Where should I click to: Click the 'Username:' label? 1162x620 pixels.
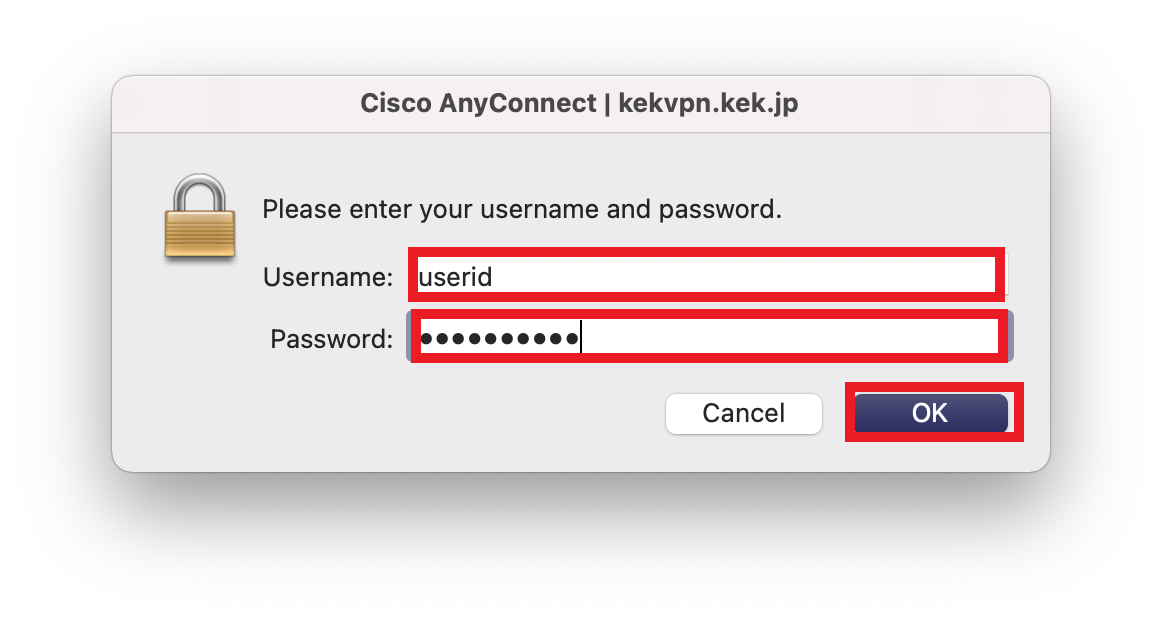click(x=328, y=277)
